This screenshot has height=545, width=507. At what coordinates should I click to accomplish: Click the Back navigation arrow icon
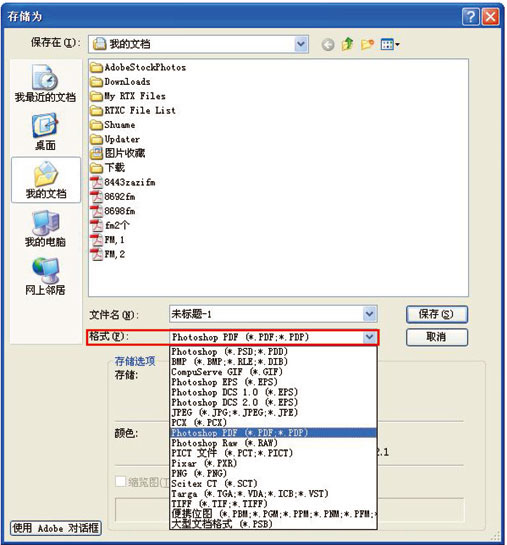click(x=328, y=44)
